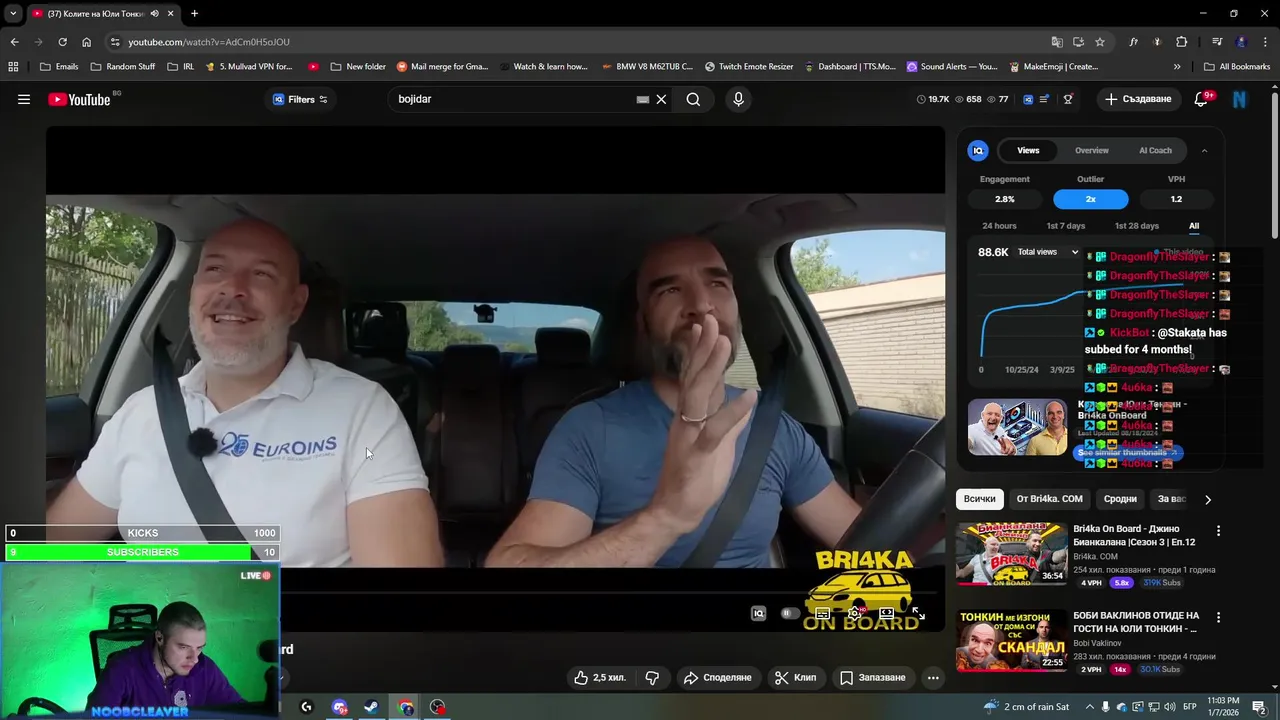Open options for Bri4ka On Board video
Viewport: 1280px width, 720px height.
(x=1218, y=530)
